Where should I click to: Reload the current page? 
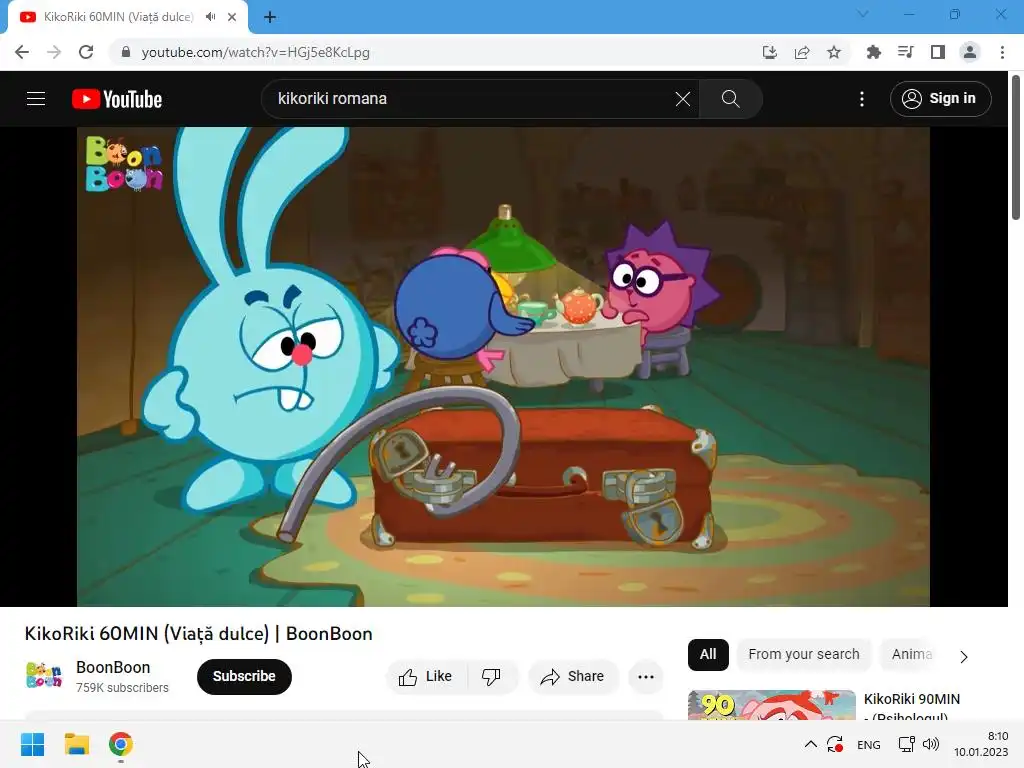pos(86,52)
